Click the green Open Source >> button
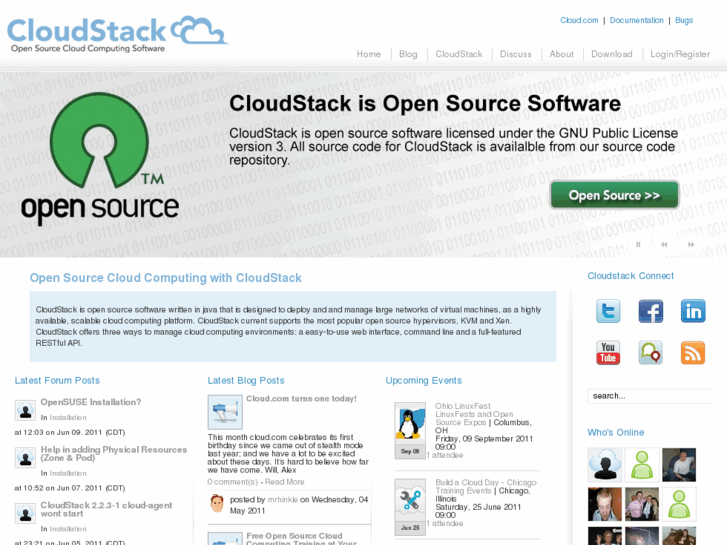727x545 pixels. click(x=614, y=195)
